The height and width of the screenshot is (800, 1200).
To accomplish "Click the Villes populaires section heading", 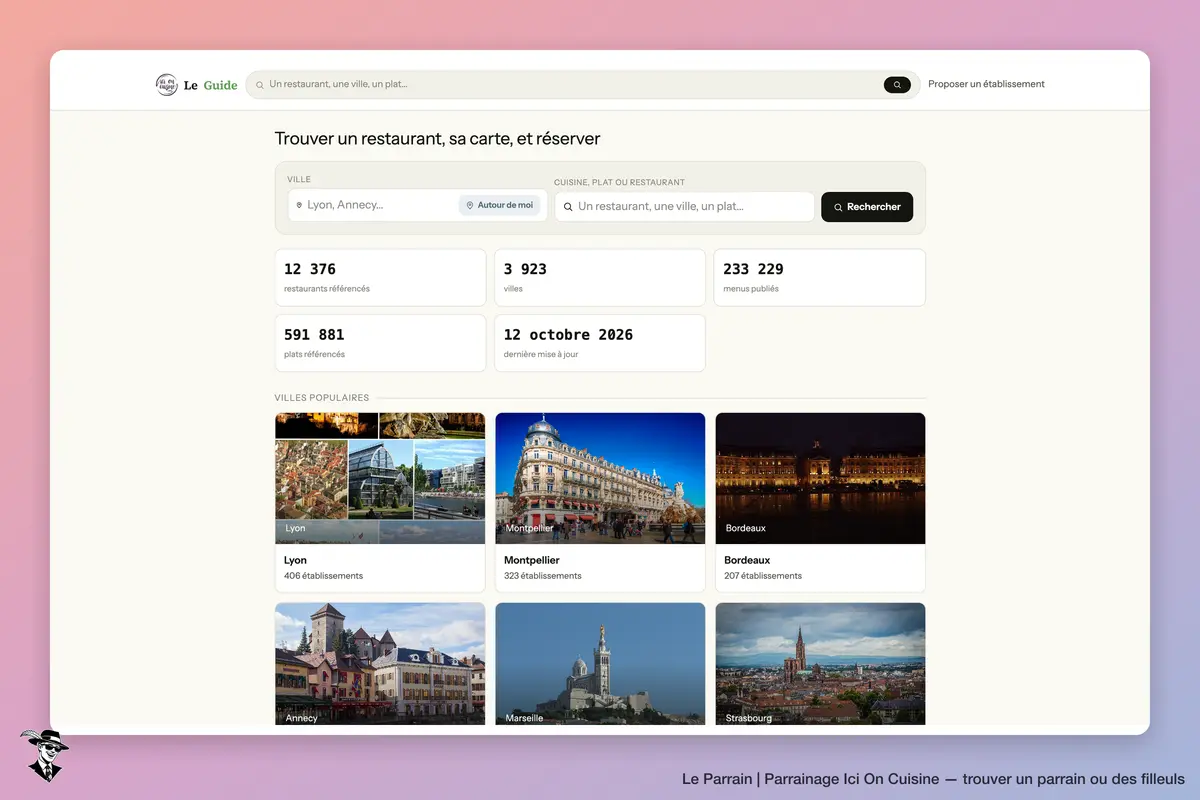I will 322,398.
